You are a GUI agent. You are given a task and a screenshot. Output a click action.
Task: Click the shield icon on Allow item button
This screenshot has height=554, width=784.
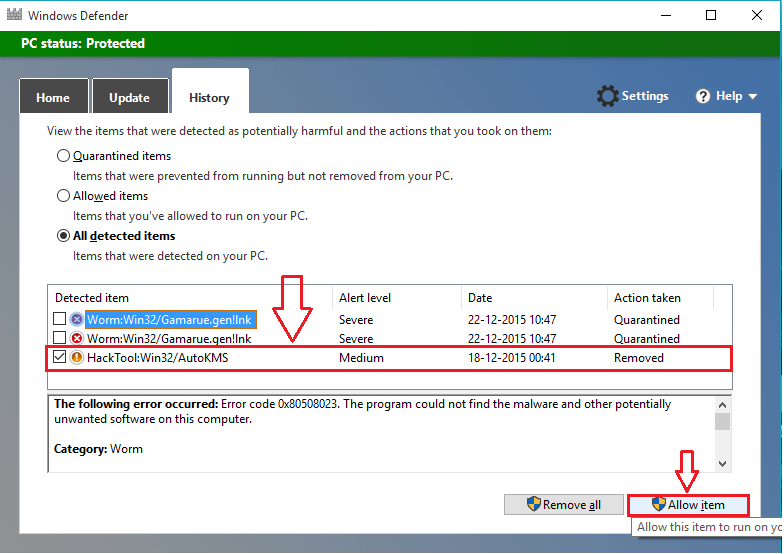point(658,504)
